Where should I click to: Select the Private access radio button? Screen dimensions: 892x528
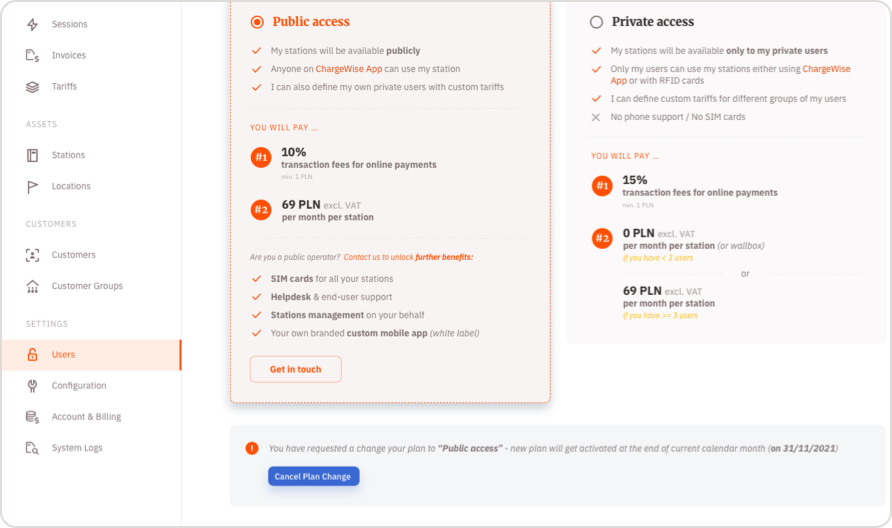pos(596,22)
